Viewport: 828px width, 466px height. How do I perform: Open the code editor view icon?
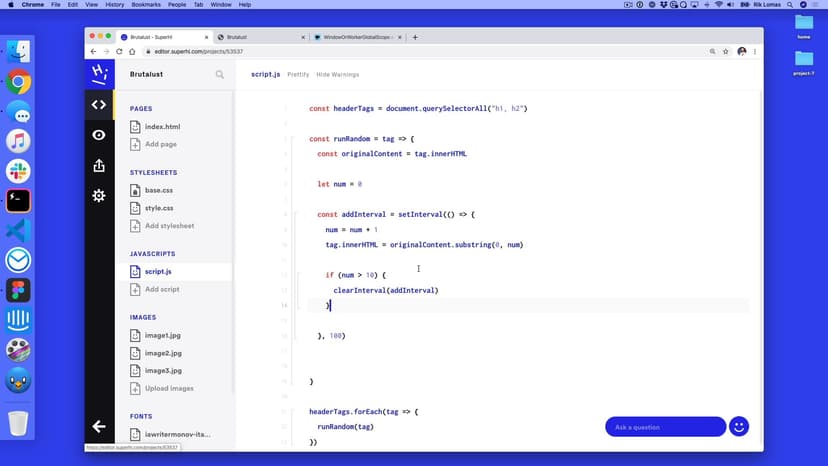point(98,104)
